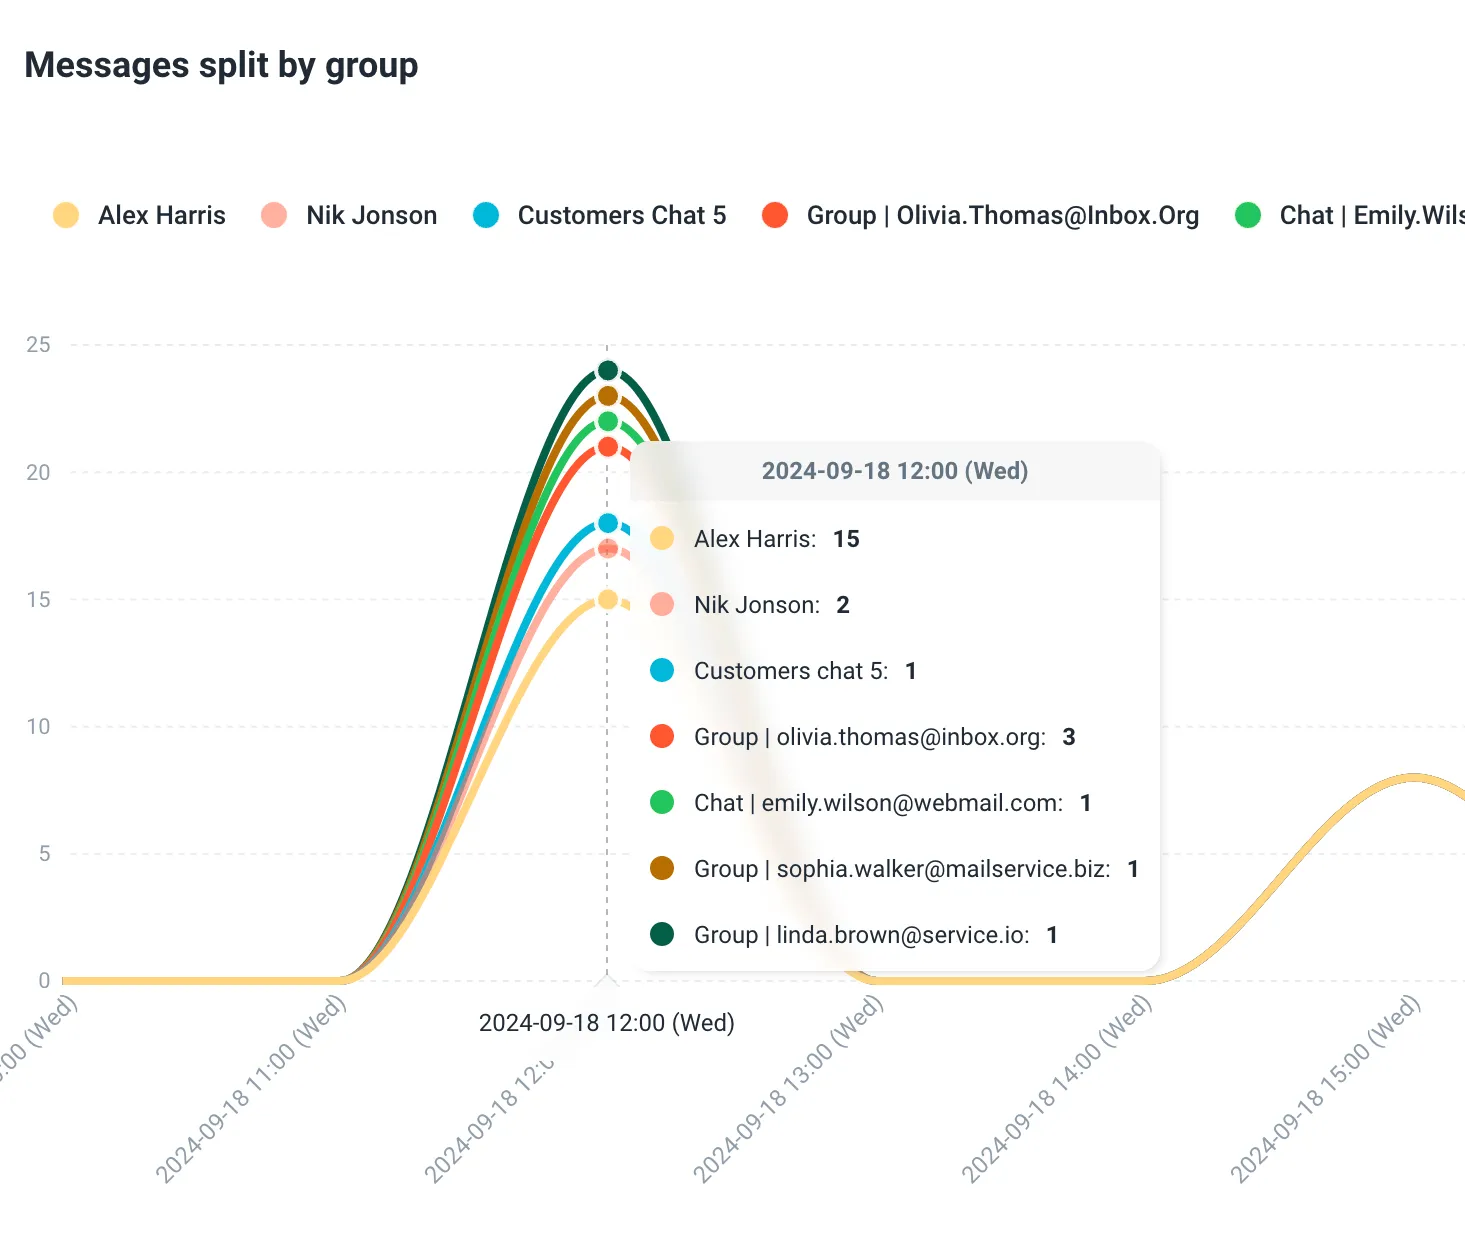The width and height of the screenshot is (1465, 1256).
Task: Toggle the Alex Harris legend series
Action: point(139,215)
